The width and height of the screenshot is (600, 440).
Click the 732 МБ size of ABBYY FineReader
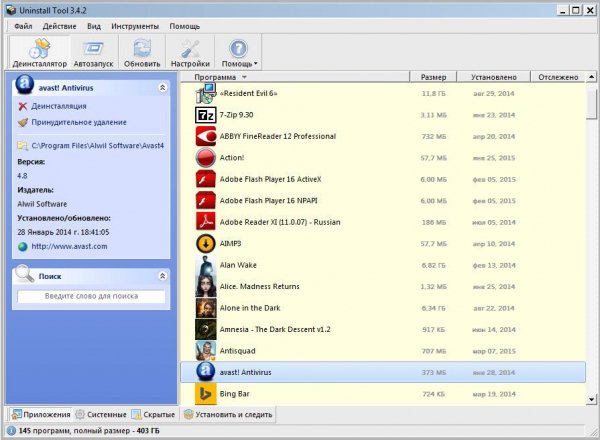pyautogui.click(x=434, y=137)
